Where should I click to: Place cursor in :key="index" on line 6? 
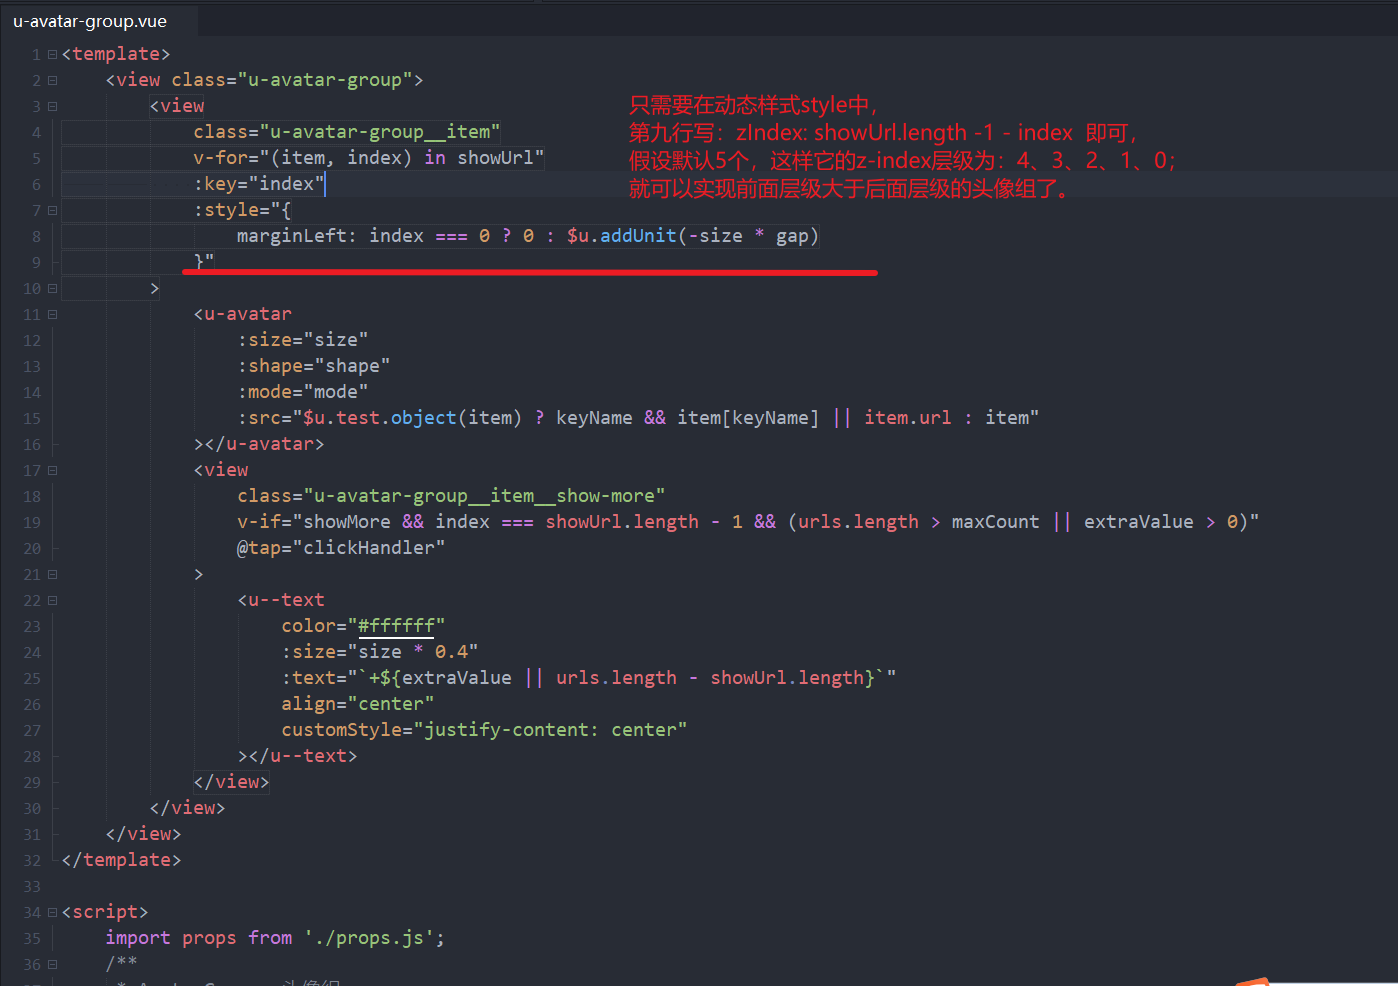(x=259, y=184)
